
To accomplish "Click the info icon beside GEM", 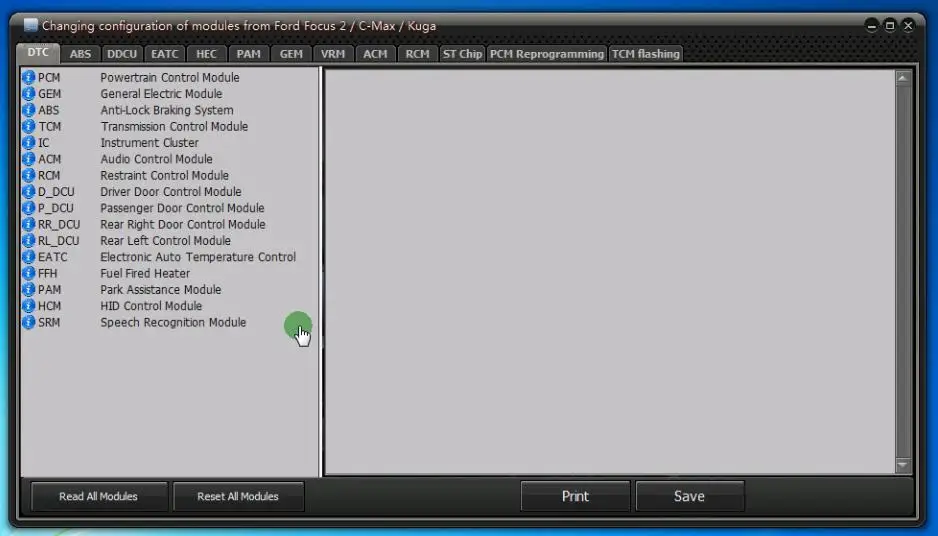I will click(28, 93).
